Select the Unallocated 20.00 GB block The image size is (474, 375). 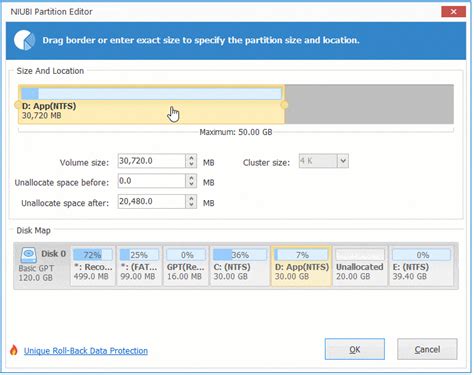click(x=360, y=266)
